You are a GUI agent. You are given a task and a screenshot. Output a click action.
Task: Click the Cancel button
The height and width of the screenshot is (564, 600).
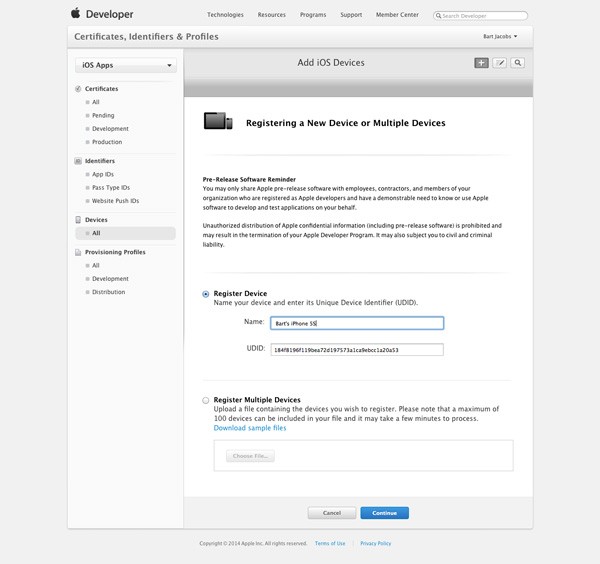click(332, 513)
